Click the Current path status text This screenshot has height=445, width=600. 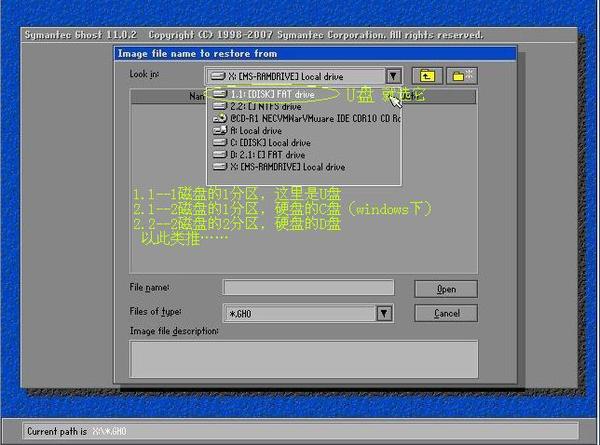point(77,432)
